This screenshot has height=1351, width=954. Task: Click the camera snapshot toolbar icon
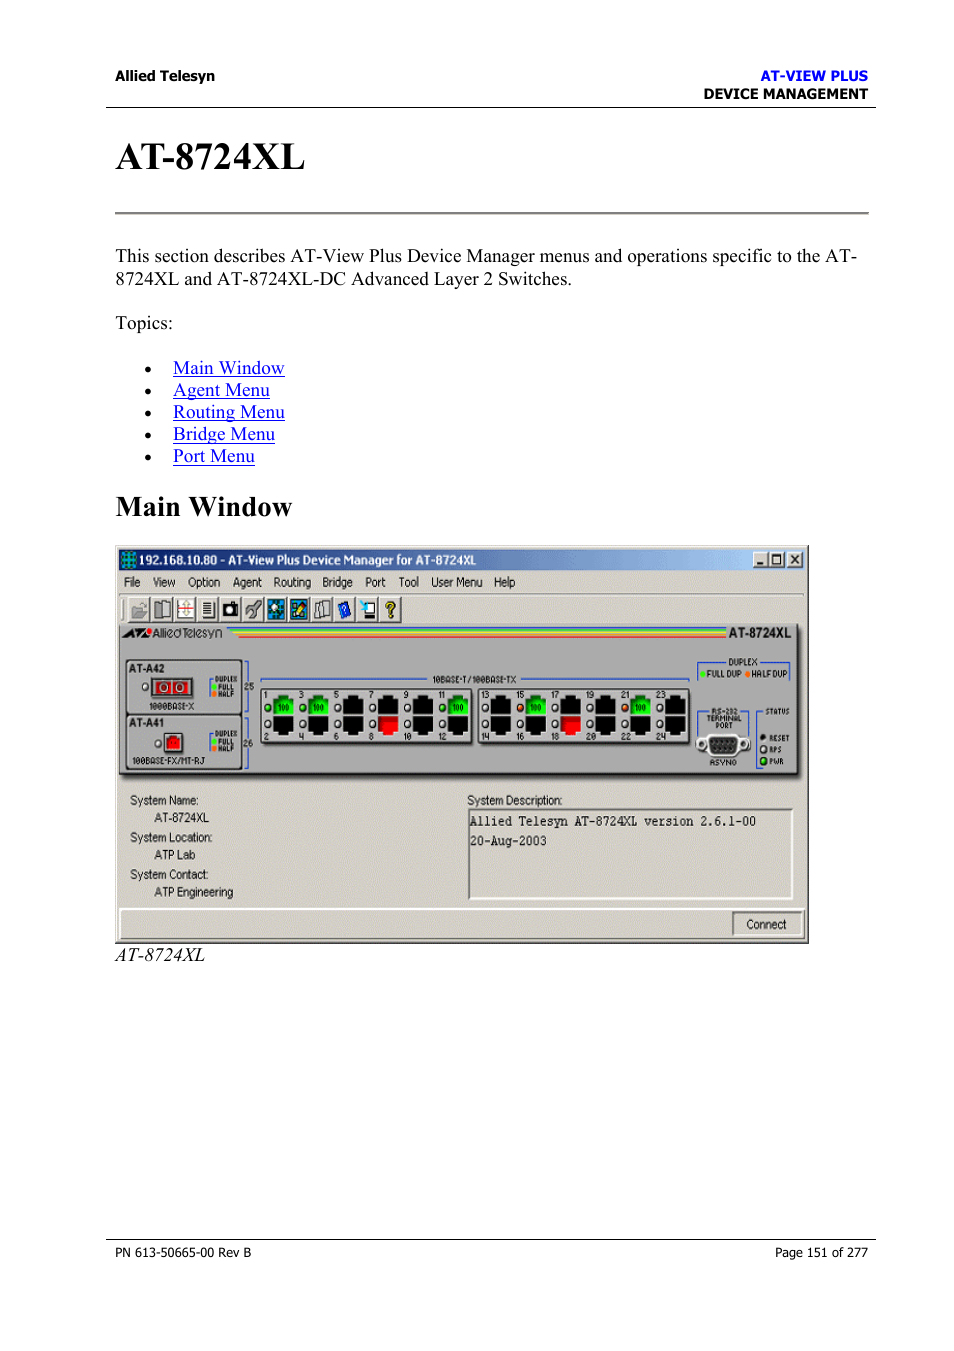point(231,609)
